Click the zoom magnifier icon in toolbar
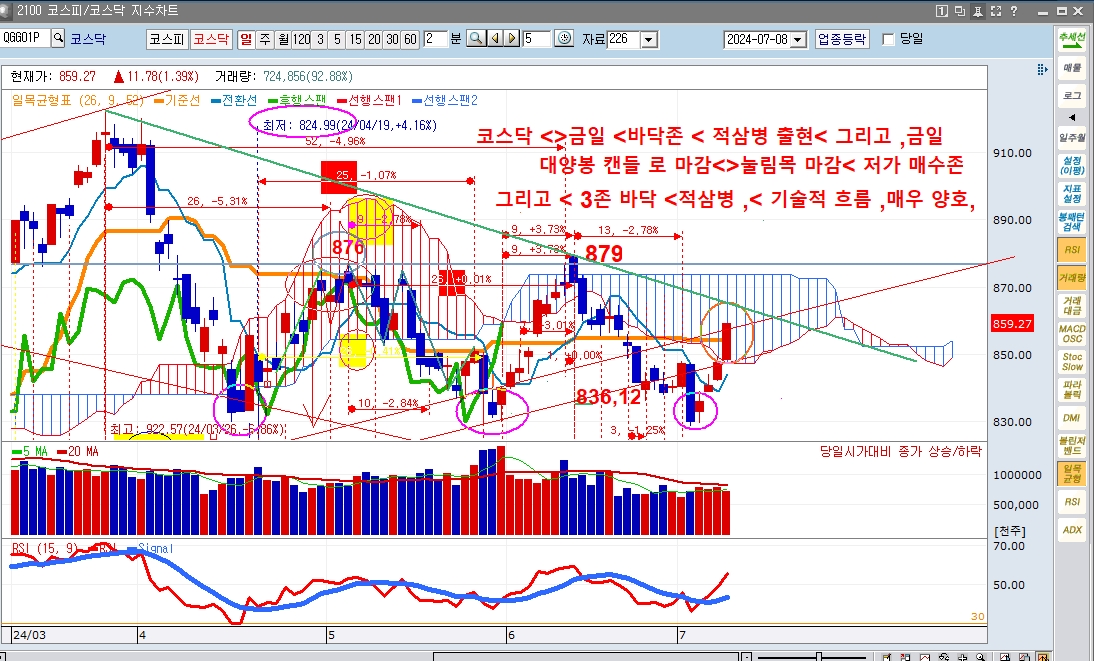 click(x=476, y=39)
